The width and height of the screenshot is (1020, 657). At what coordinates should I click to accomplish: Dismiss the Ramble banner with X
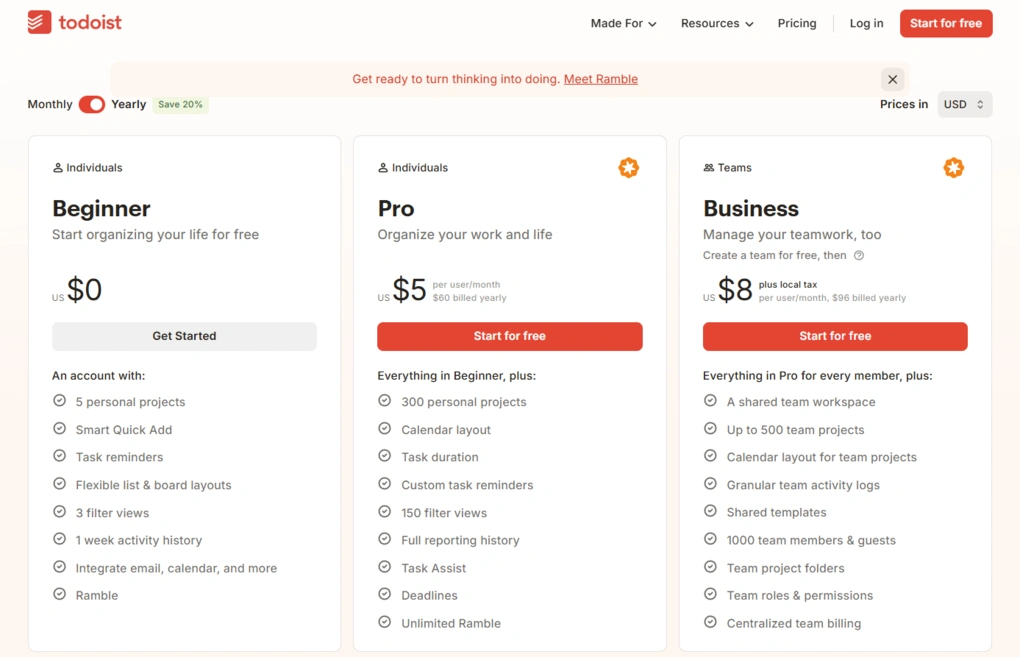pyautogui.click(x=892, y=79)
